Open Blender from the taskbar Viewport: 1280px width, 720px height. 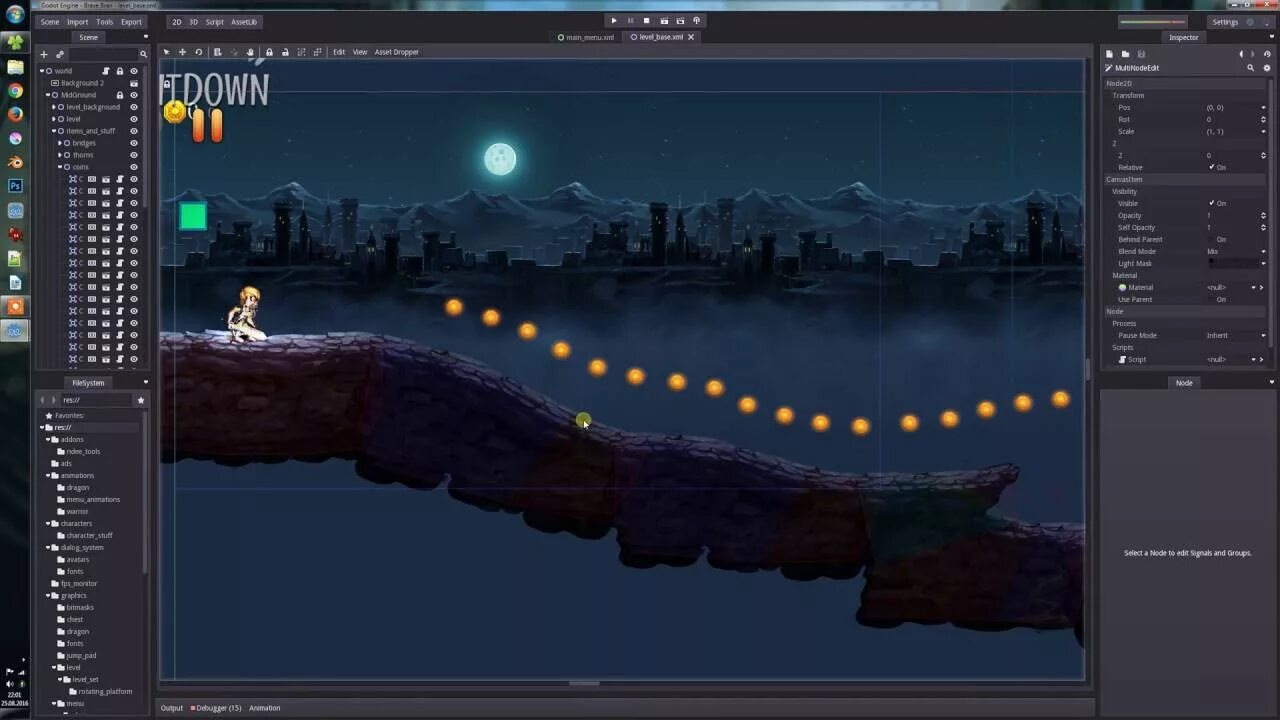(15, 162)
